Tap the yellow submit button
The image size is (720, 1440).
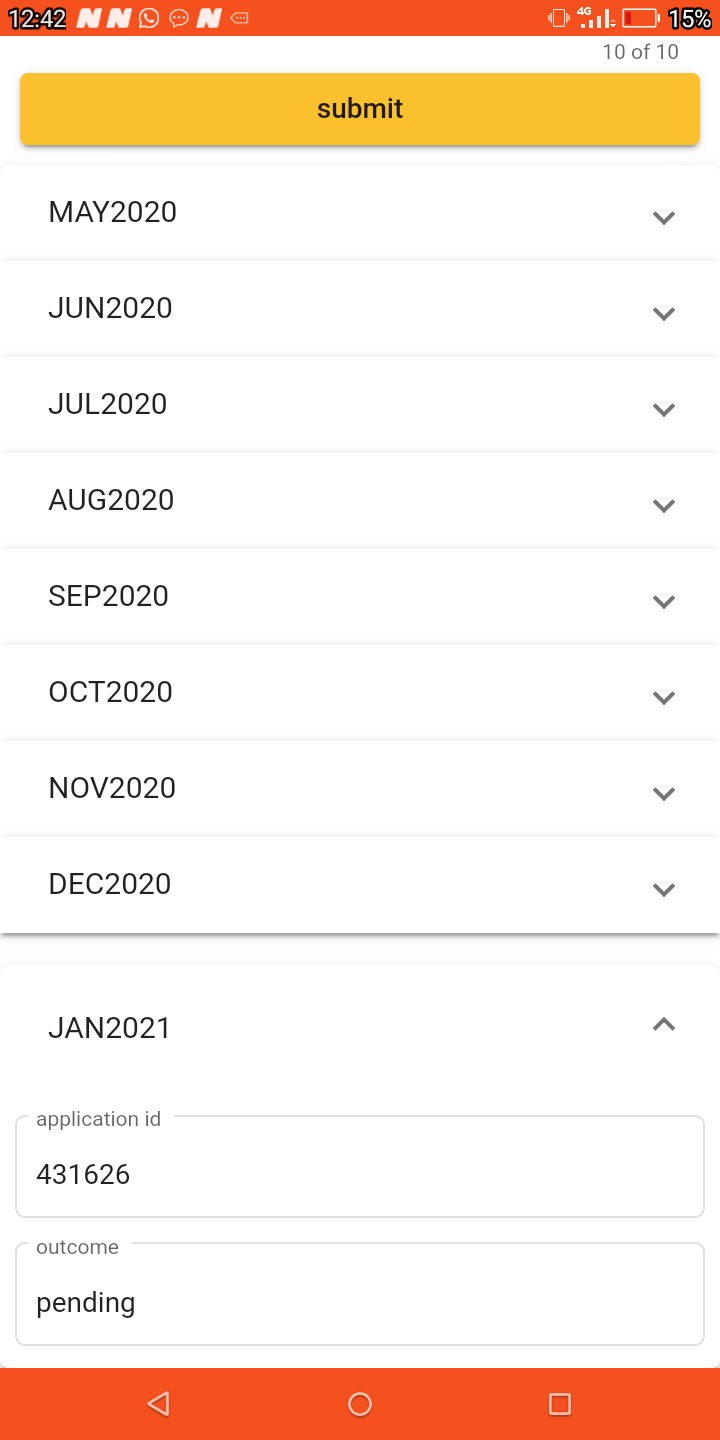[360, 109]
